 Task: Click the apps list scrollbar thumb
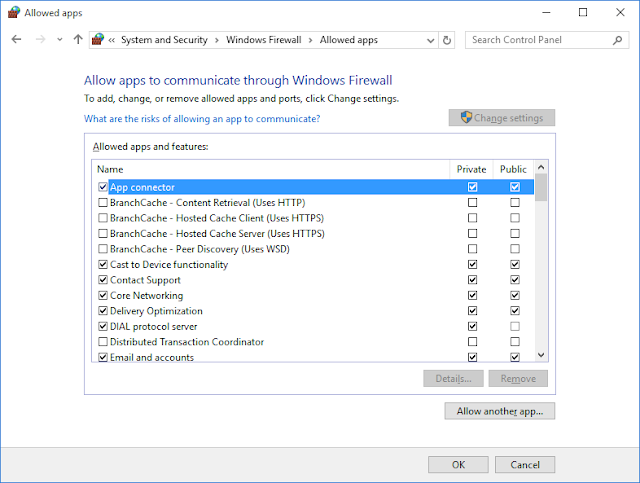pyautogui.click(x=541, y=187)
